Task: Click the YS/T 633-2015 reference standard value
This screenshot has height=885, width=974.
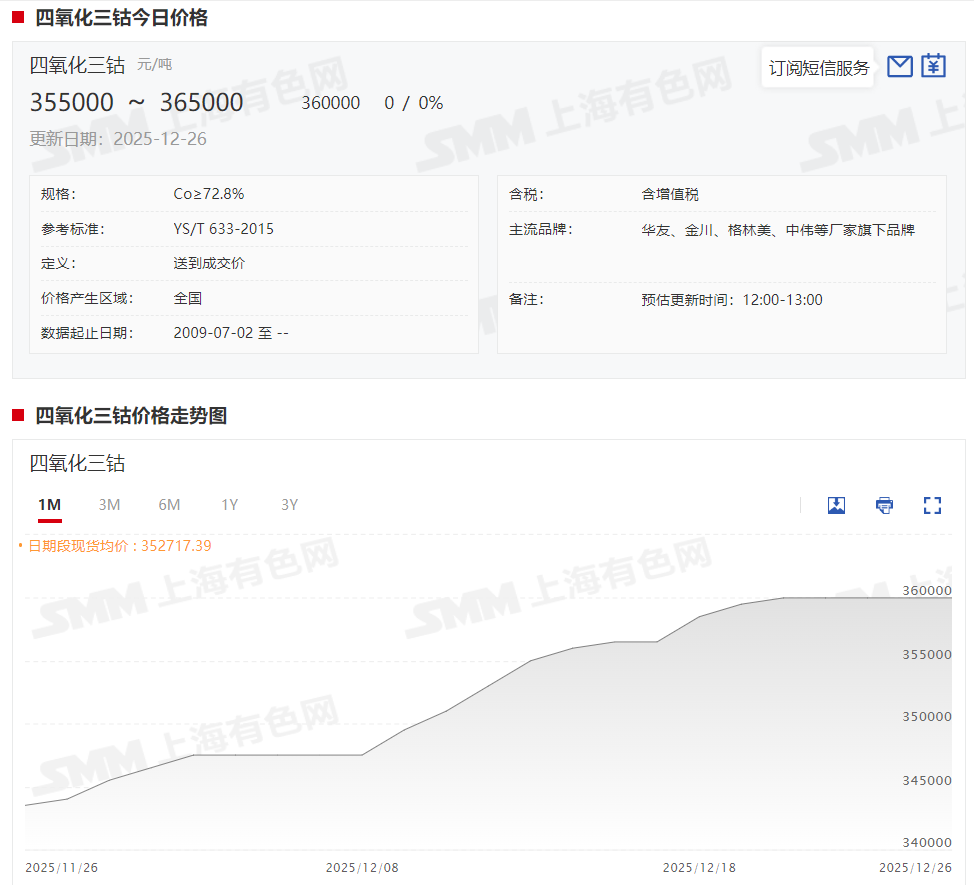Action: coord(223,229)
